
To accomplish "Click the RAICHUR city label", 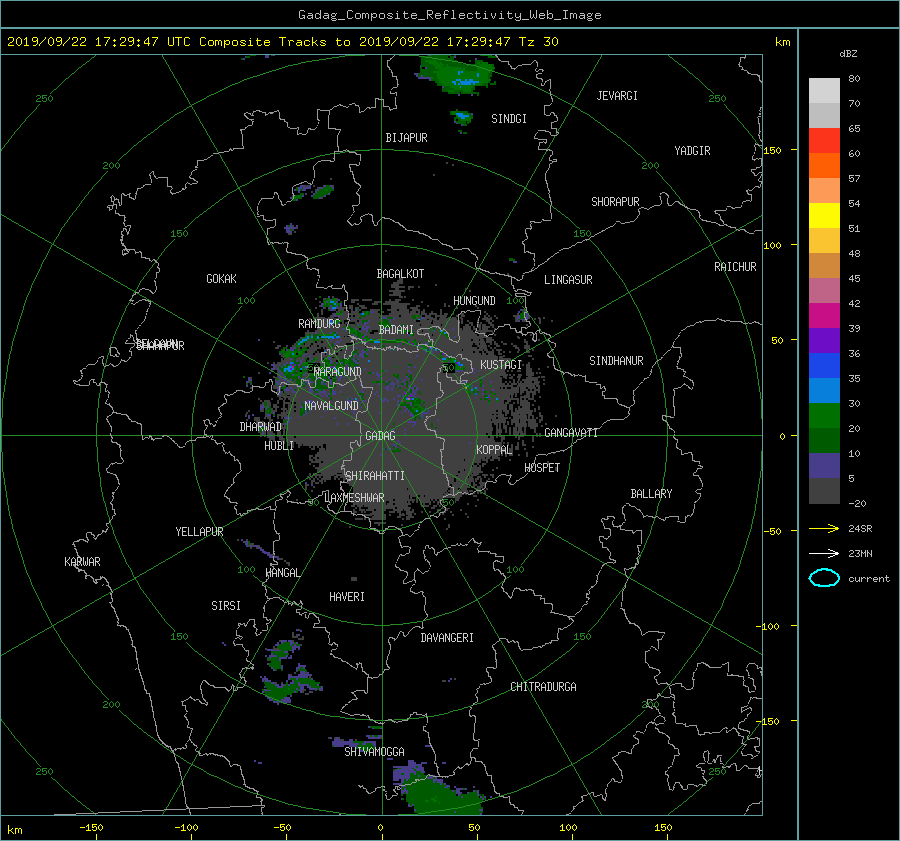I will [735, 267].
